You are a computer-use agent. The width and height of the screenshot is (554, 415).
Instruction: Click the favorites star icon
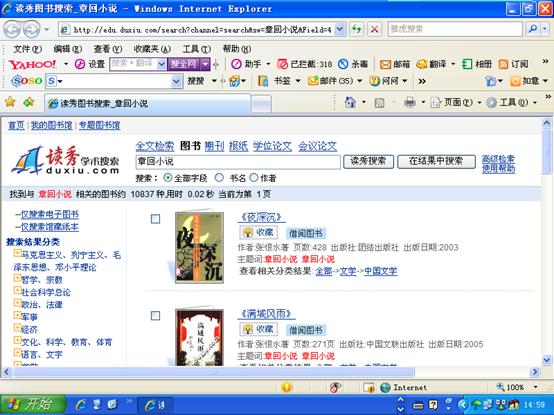tap(10, 102)
